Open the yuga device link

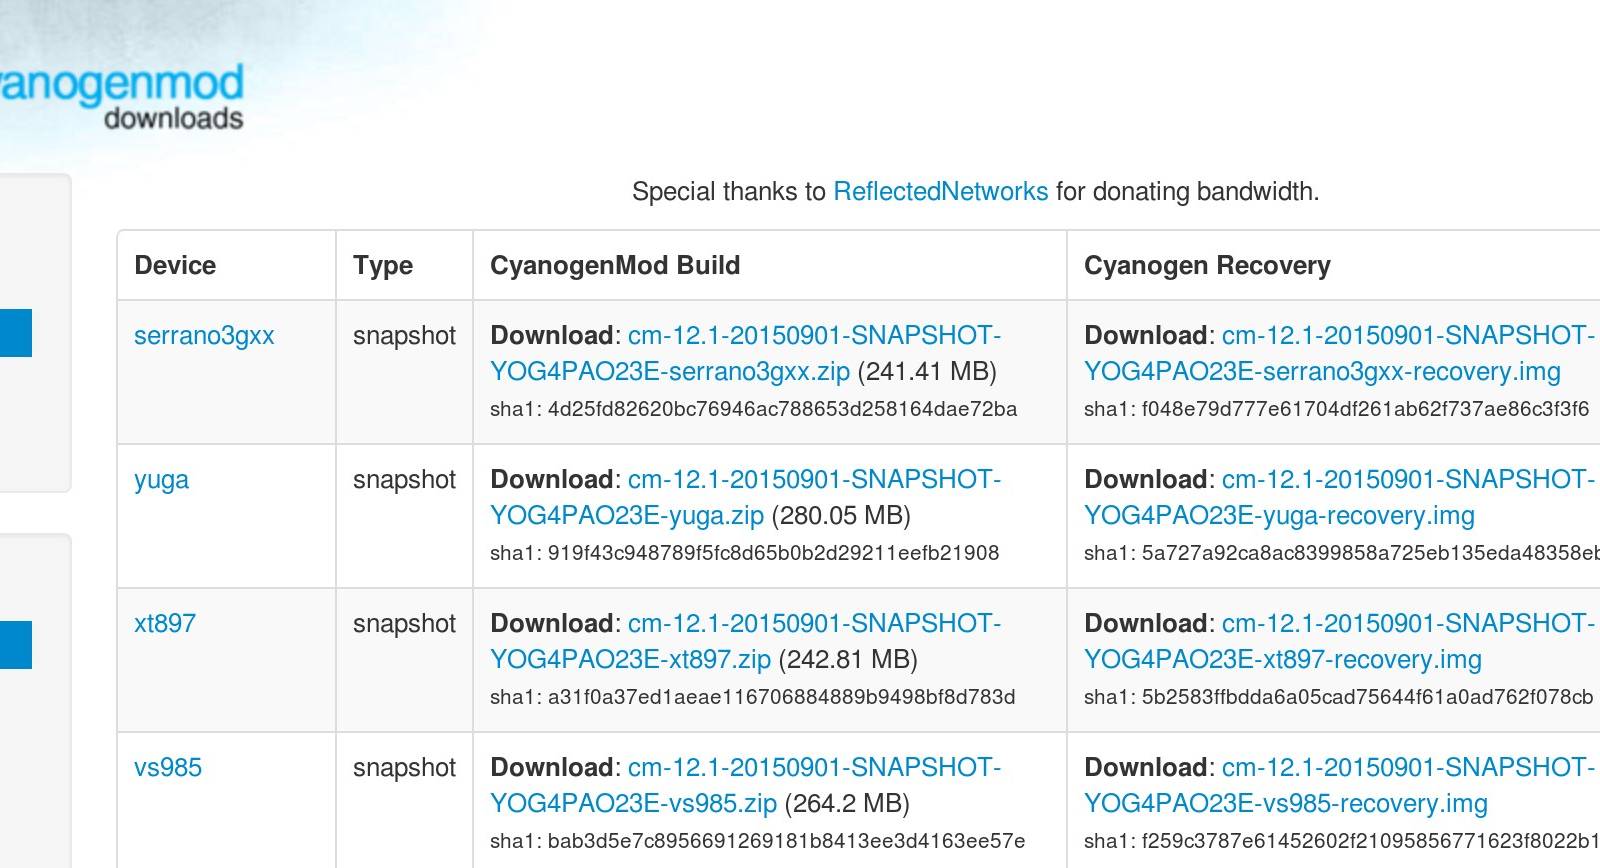pos(161,479)
